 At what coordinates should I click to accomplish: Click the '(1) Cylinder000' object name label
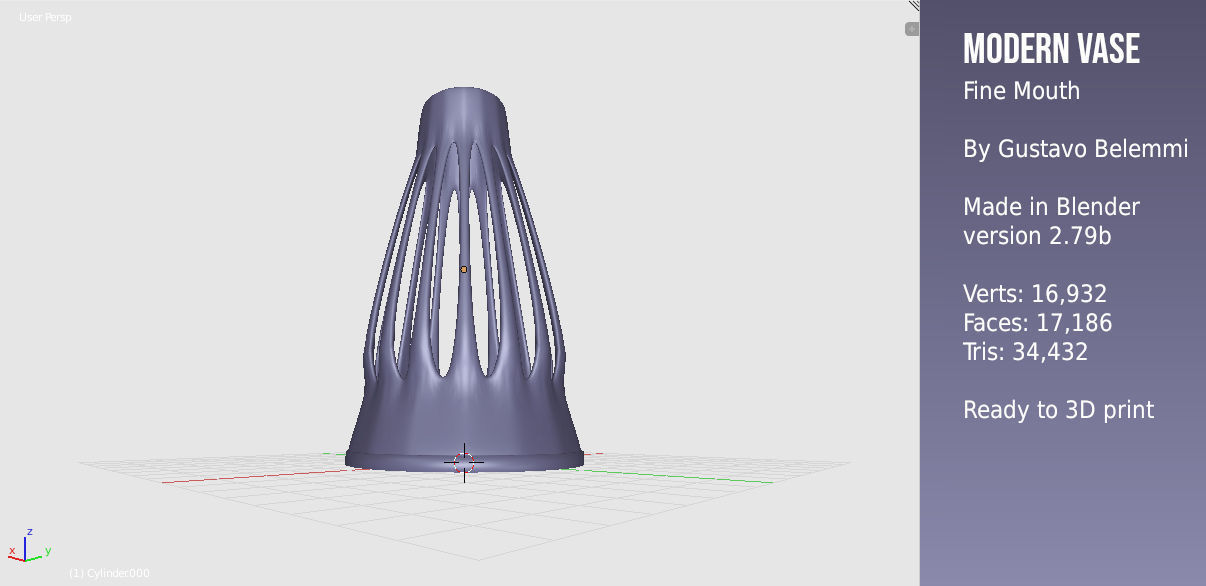(109, 573)
